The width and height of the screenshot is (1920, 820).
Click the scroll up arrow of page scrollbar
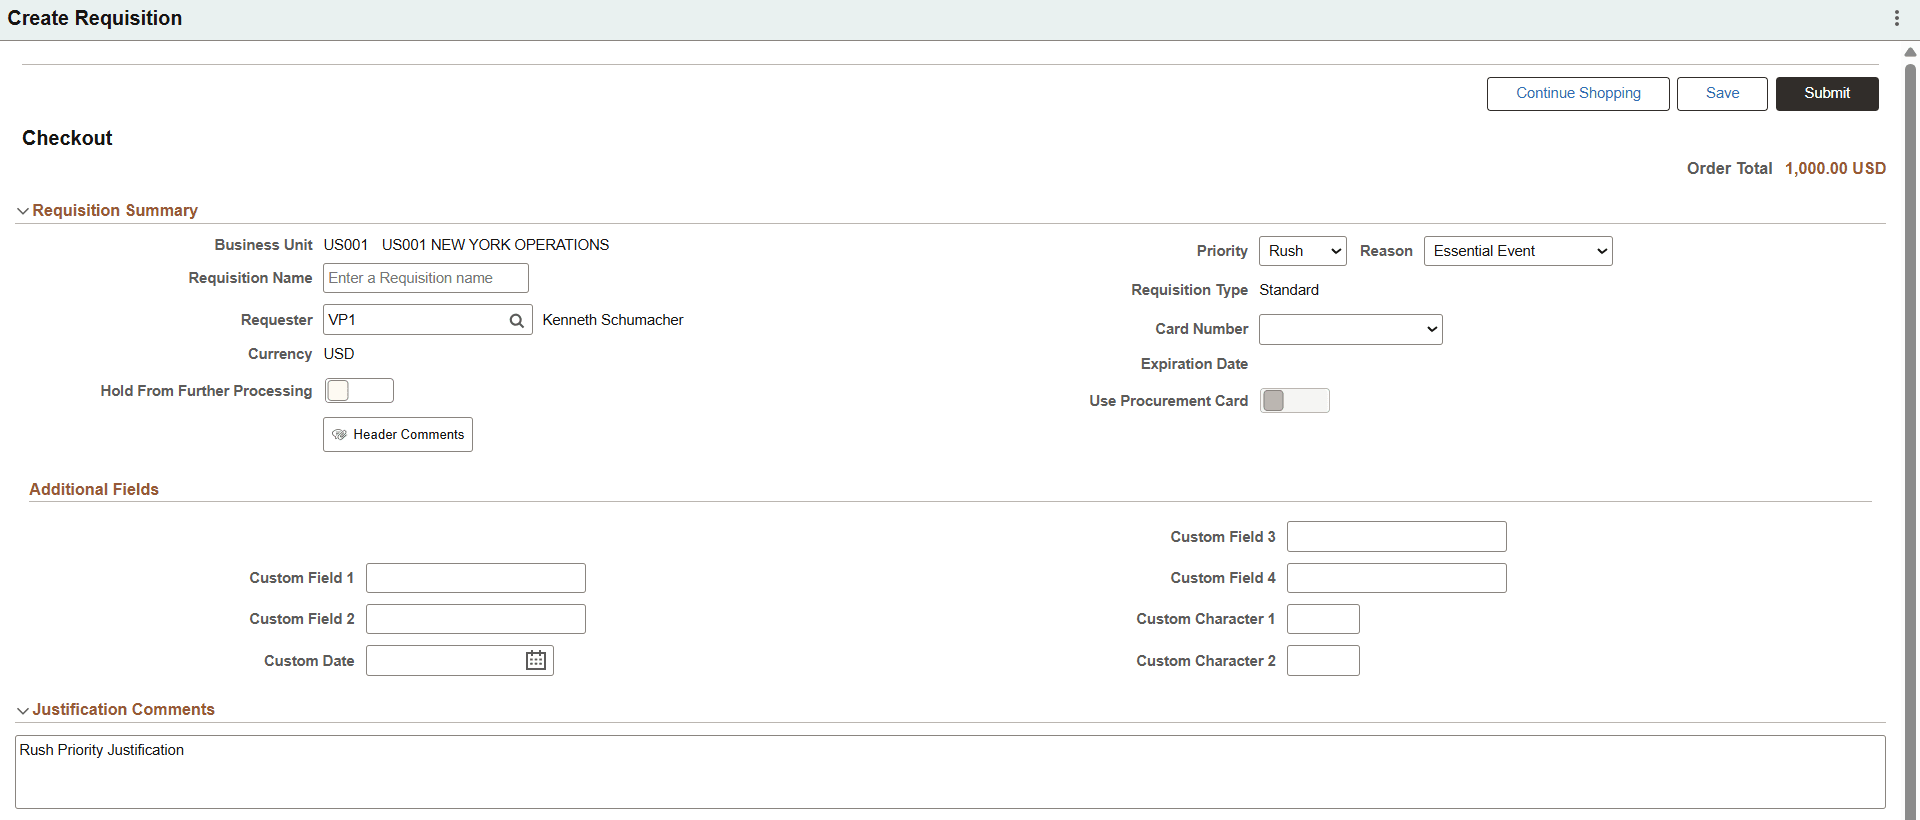point(1910,52)
